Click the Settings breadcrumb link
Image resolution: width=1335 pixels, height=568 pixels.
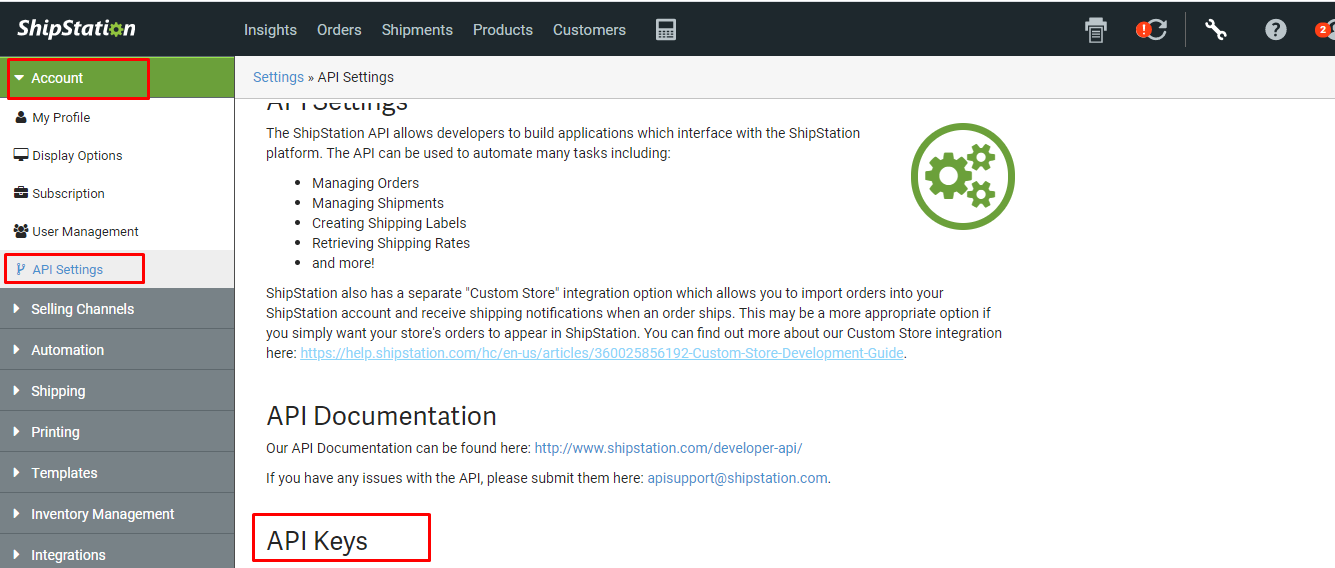(278, 77)
